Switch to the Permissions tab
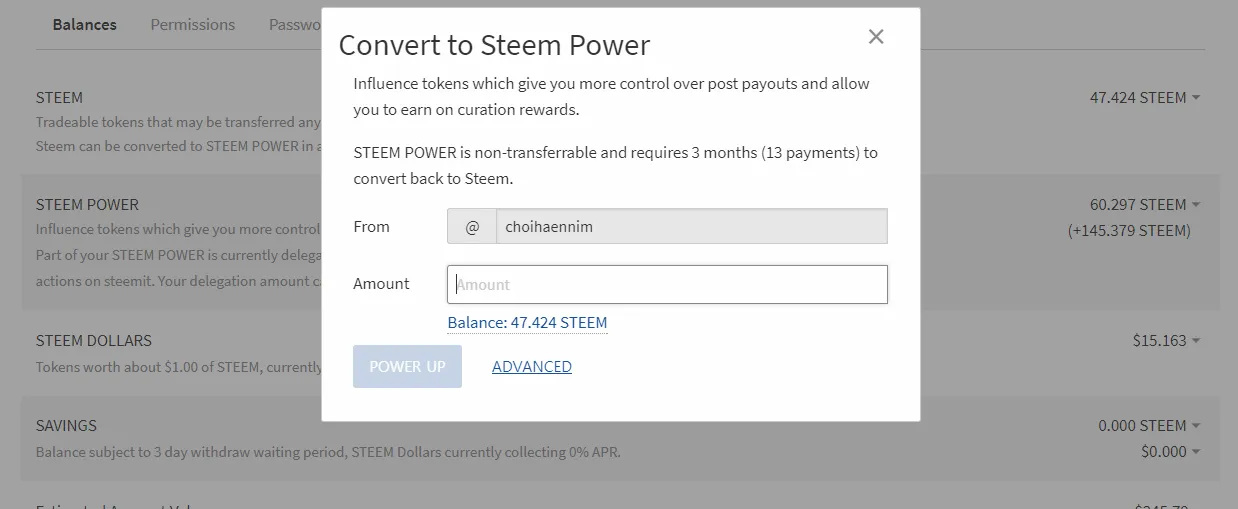Screen dimensions: 1238x509 [x=193, y=24]
